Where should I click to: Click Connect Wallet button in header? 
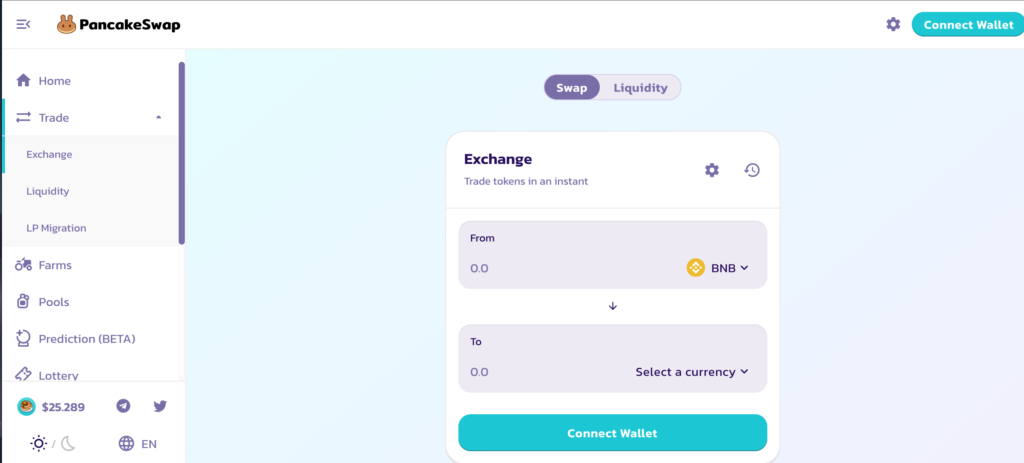click(967, 24)
